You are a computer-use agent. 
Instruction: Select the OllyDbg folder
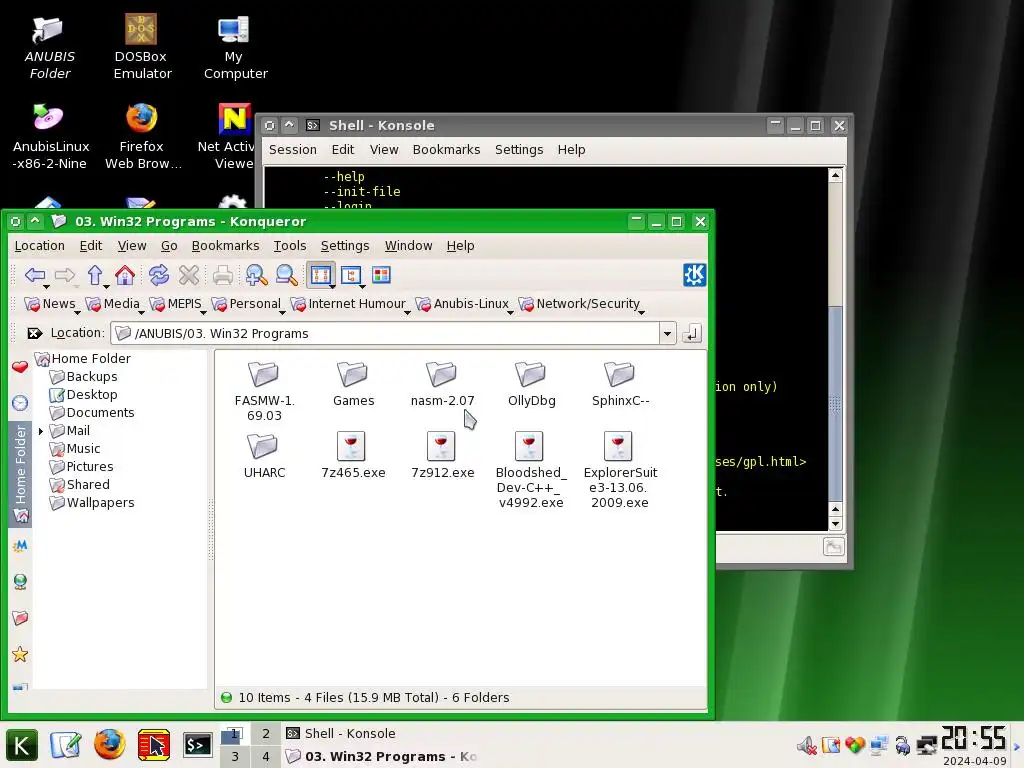click(532, 384)
